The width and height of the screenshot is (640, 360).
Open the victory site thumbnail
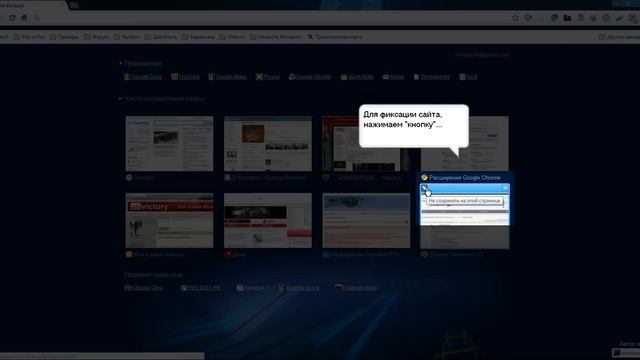pyautogui.click(x=169, y=220)
